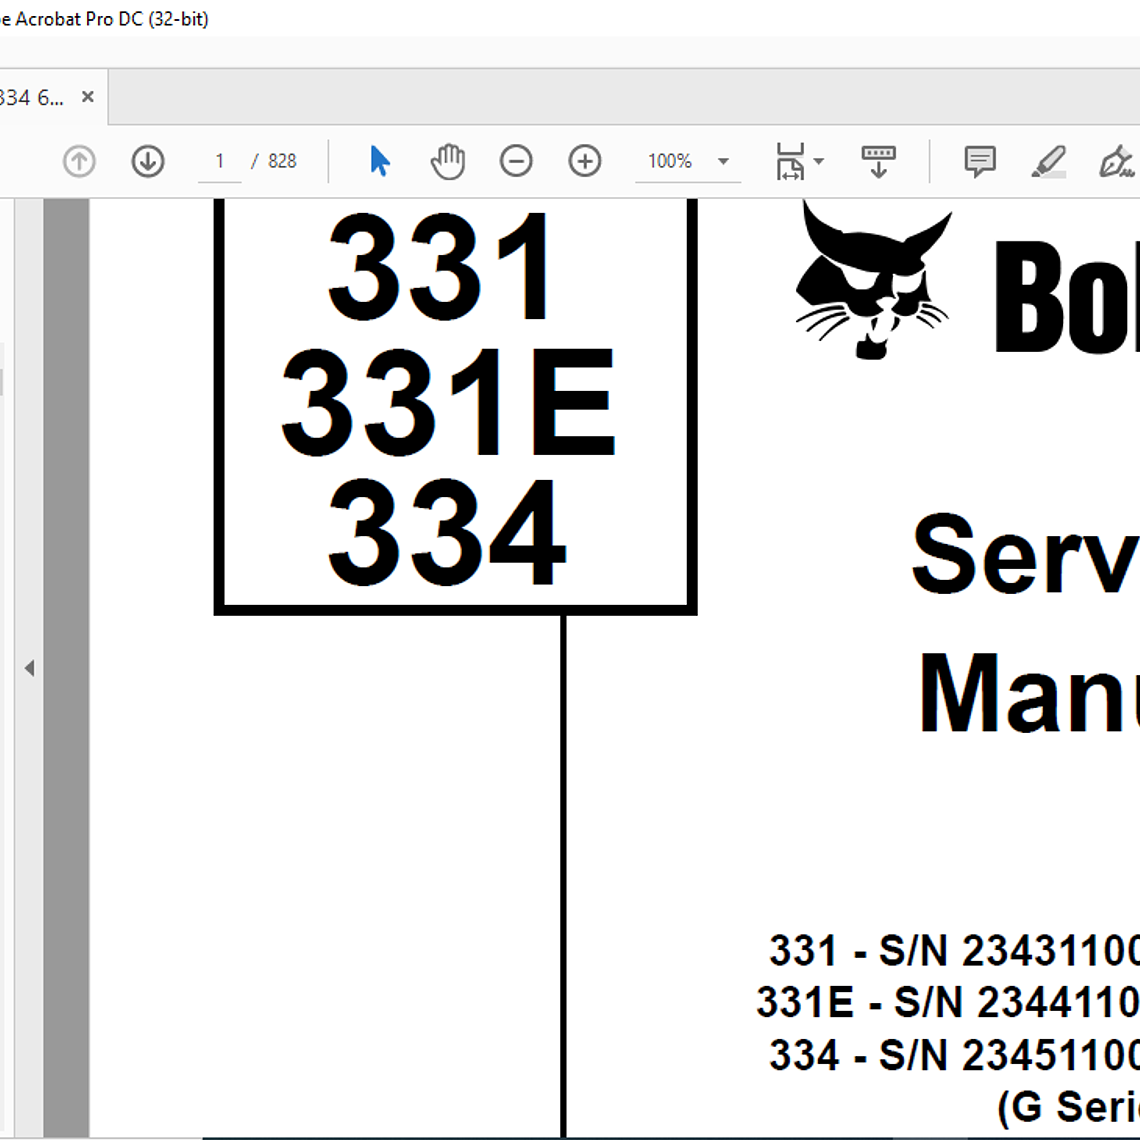This screenshot has height=1140, width=1140.
Task: Zoom in on the document
Action: (x=584, y=160)
